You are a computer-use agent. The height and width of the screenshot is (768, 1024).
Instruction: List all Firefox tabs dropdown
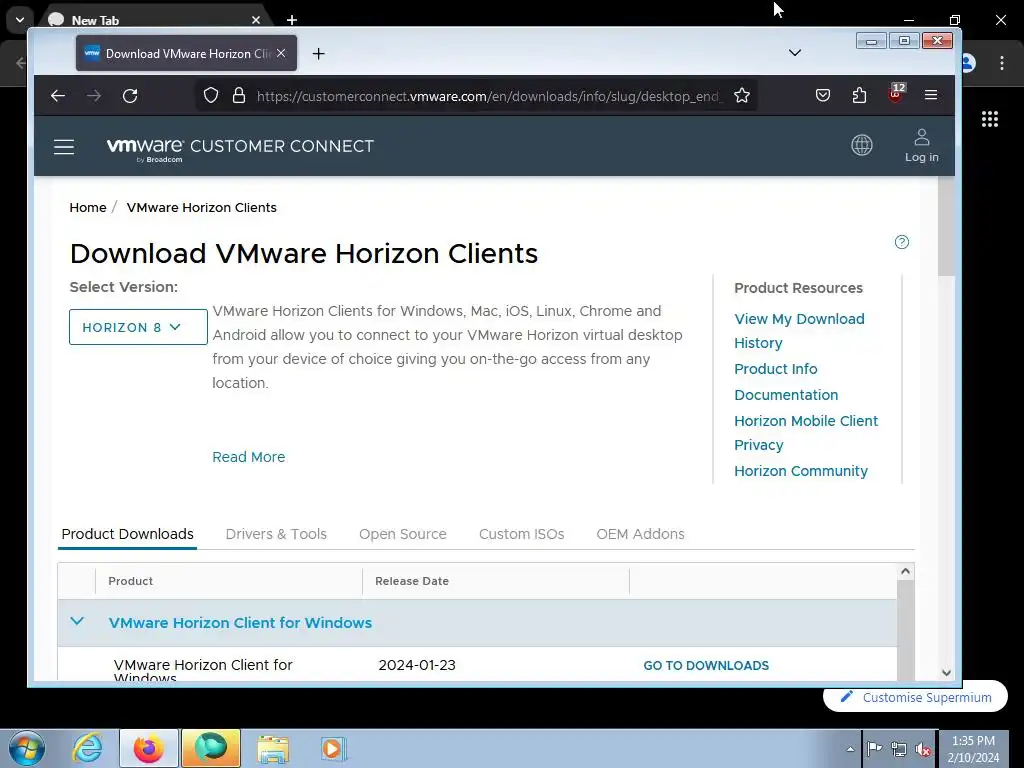click(x=795, y=53)
